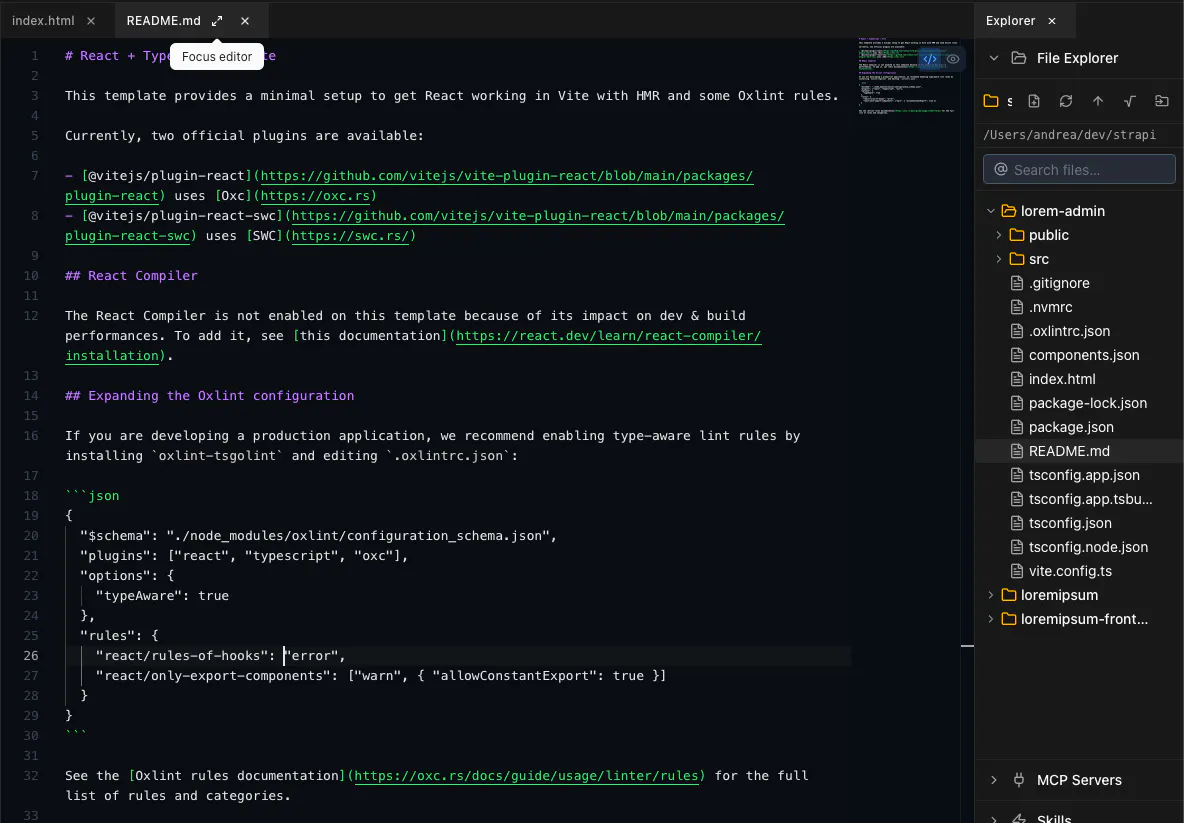Select the README.md editor tab

pyautogui.click(x=164, y=21)
